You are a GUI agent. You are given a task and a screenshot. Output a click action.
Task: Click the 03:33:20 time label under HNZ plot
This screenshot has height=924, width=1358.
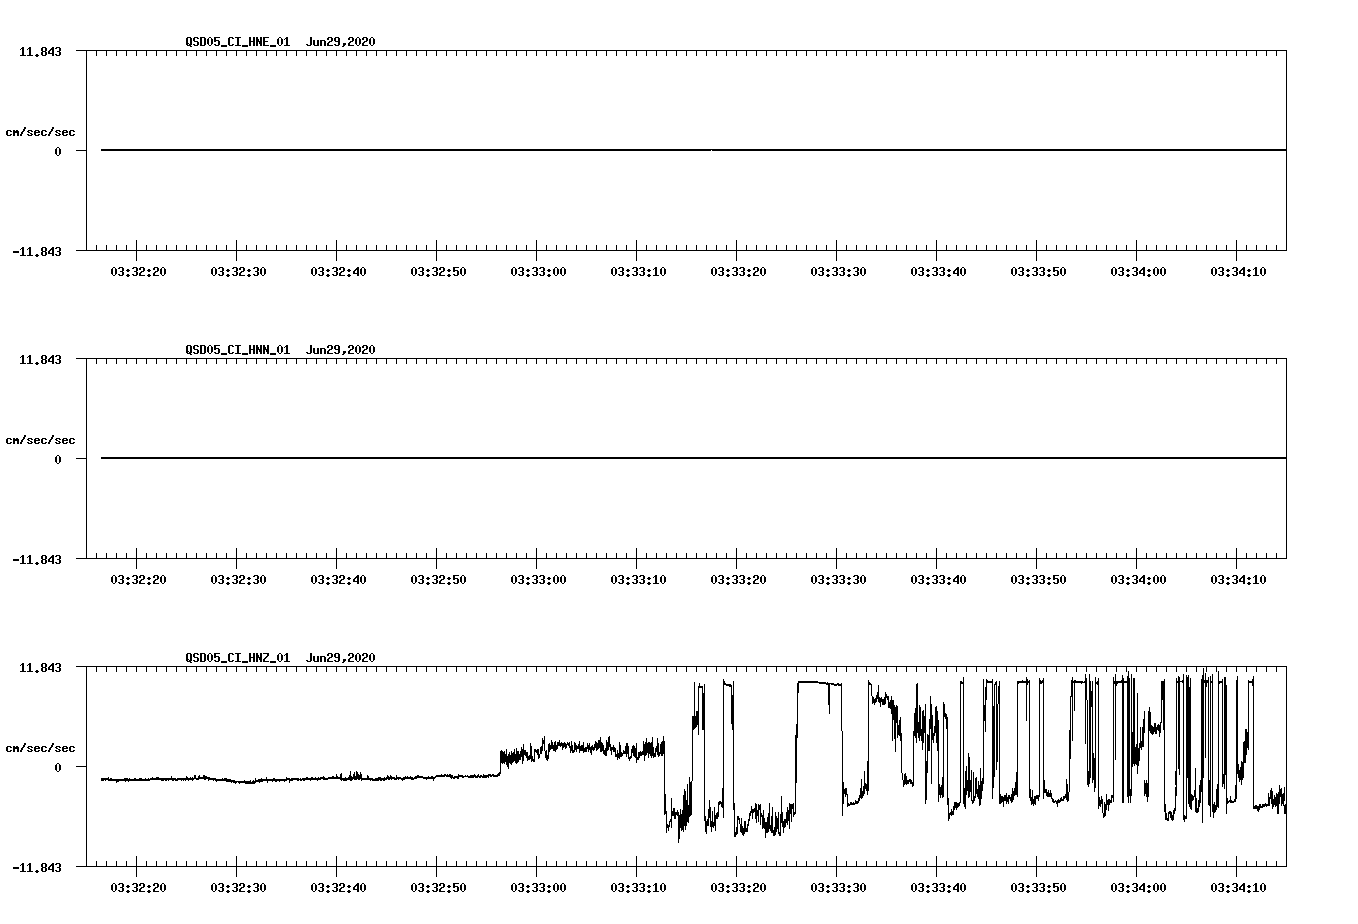pos(738,887)
